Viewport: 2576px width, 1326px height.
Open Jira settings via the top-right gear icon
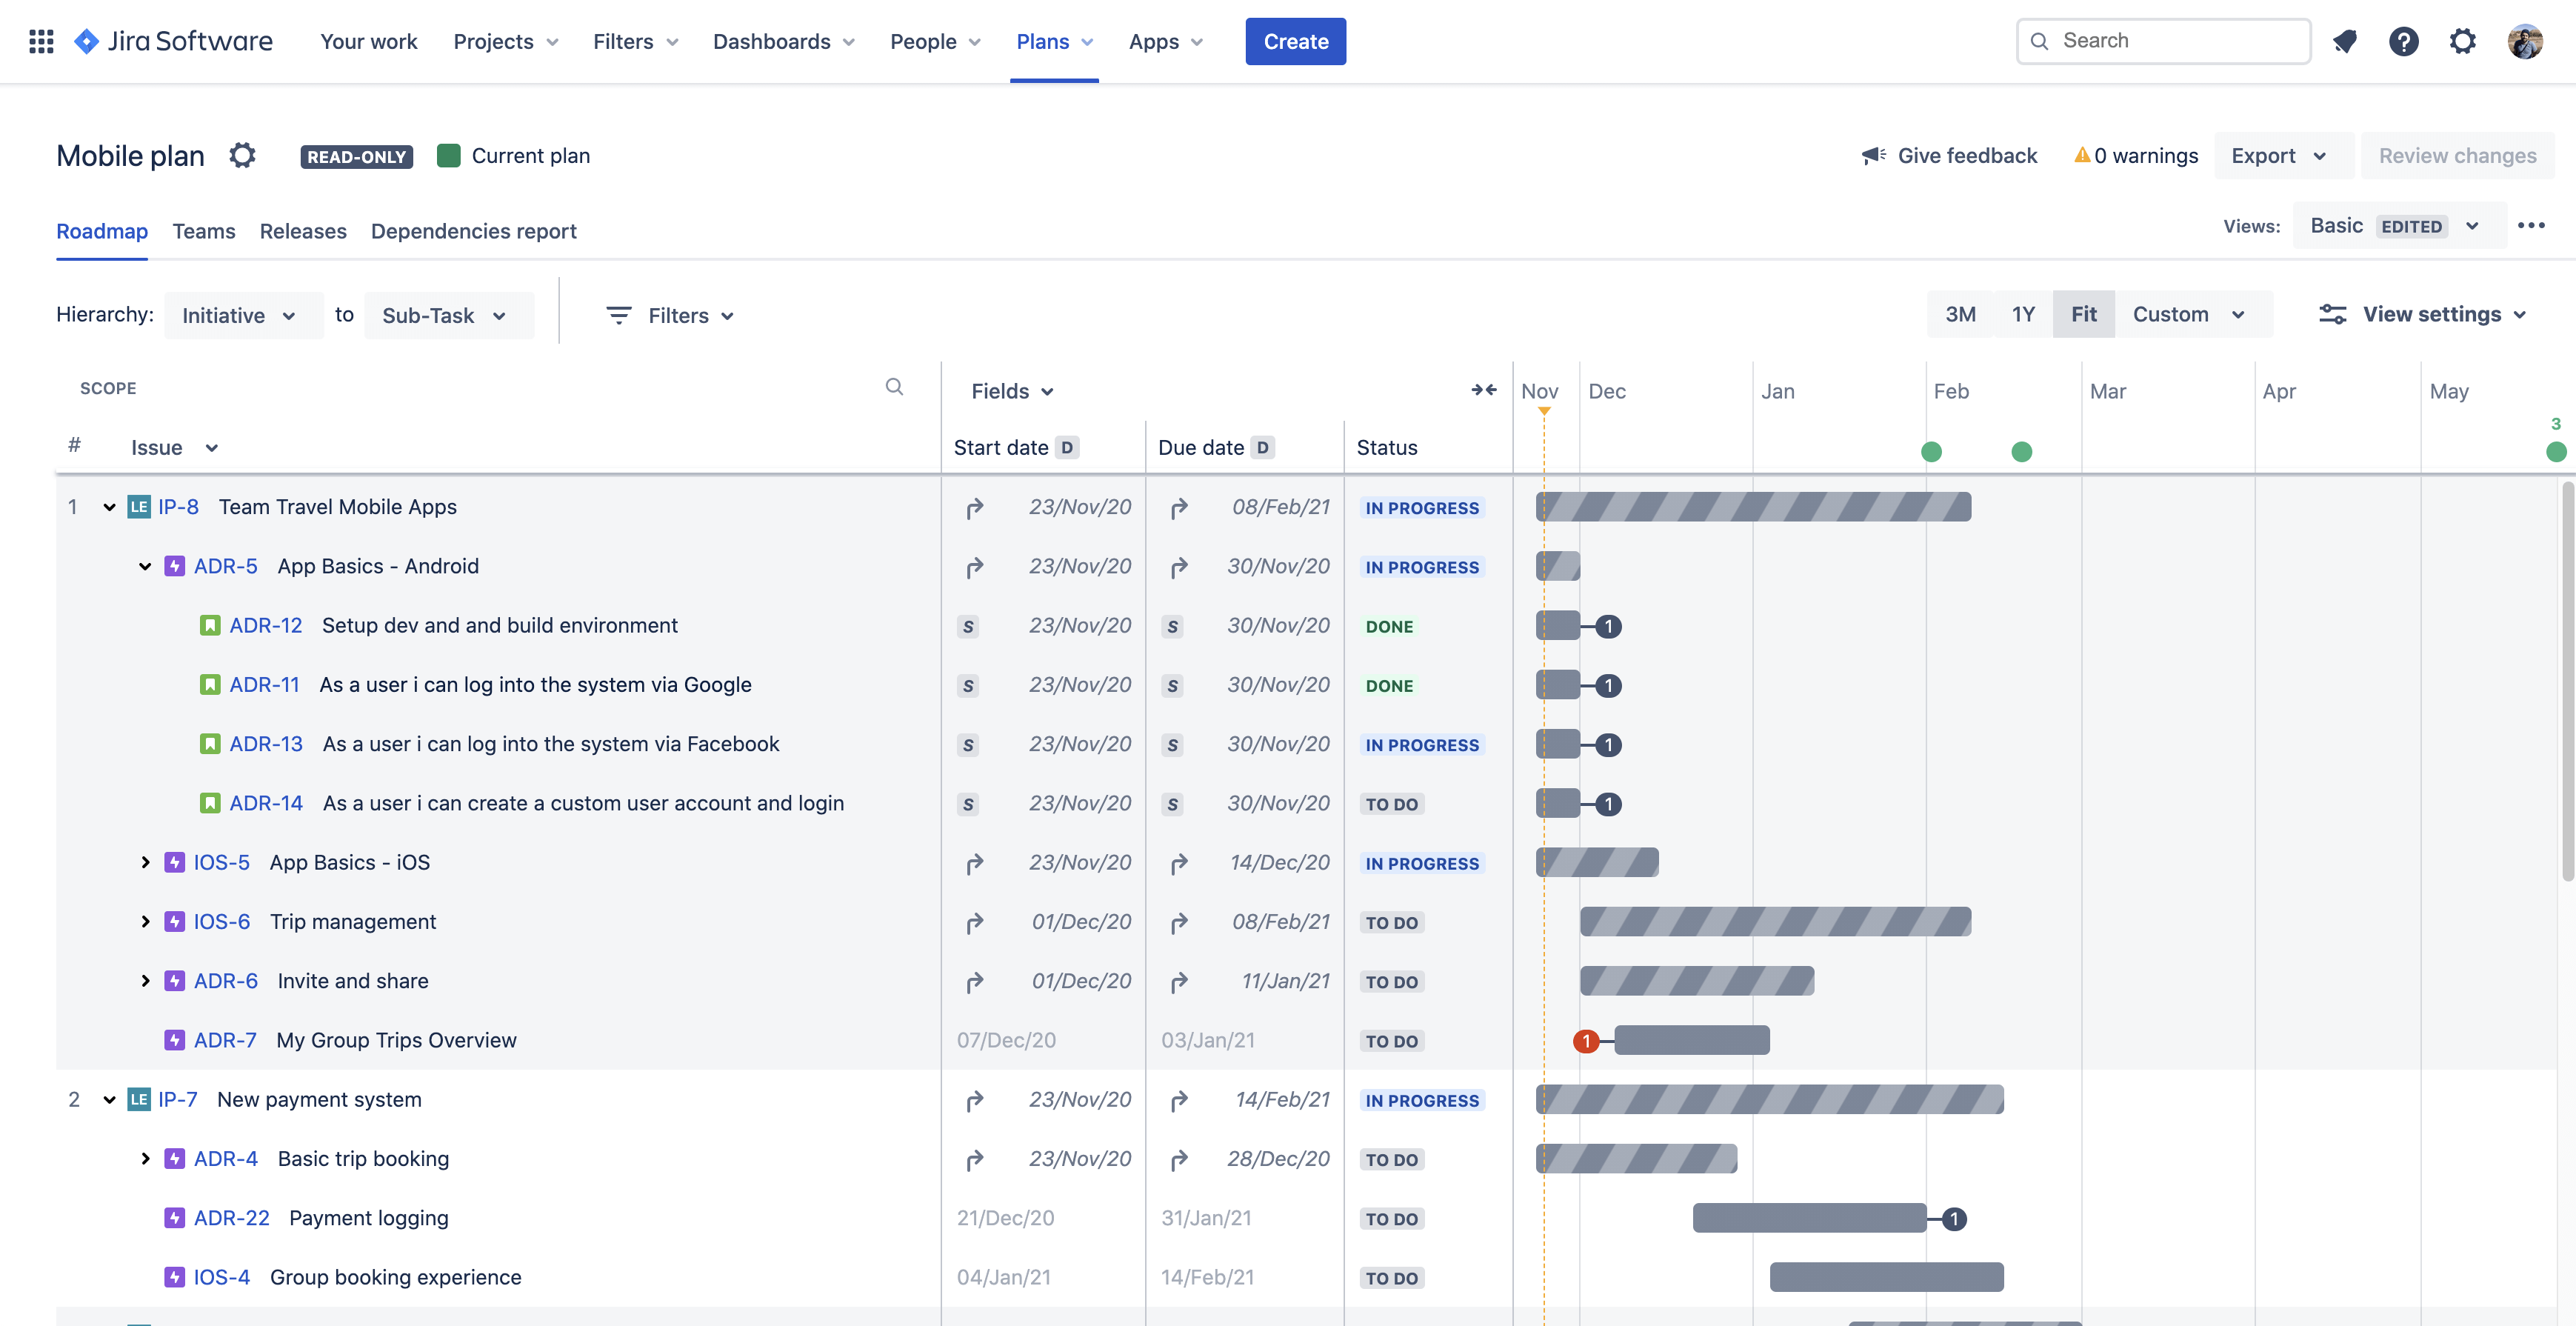2463,41
